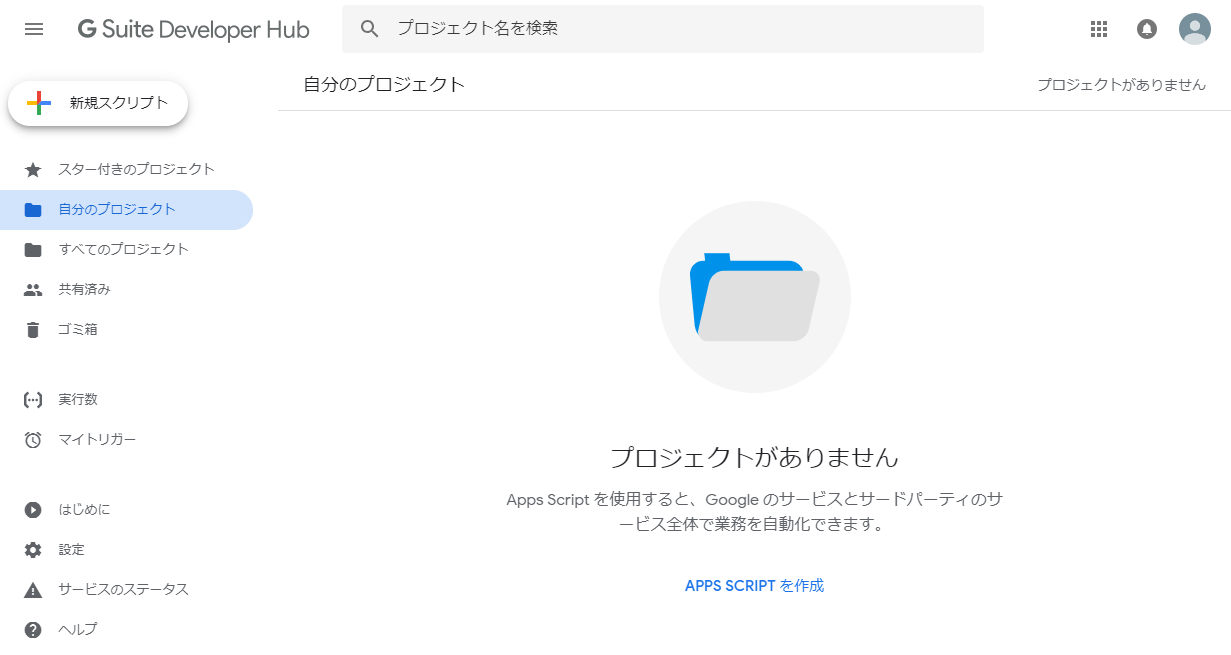
Task: Click the warning triangle status icon
Action: point(33,590)
